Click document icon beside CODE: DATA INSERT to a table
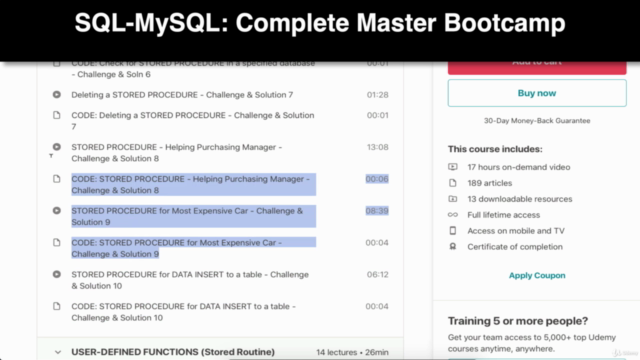The height and width of the screenshot is (360, 640). [x=57, y=306]
